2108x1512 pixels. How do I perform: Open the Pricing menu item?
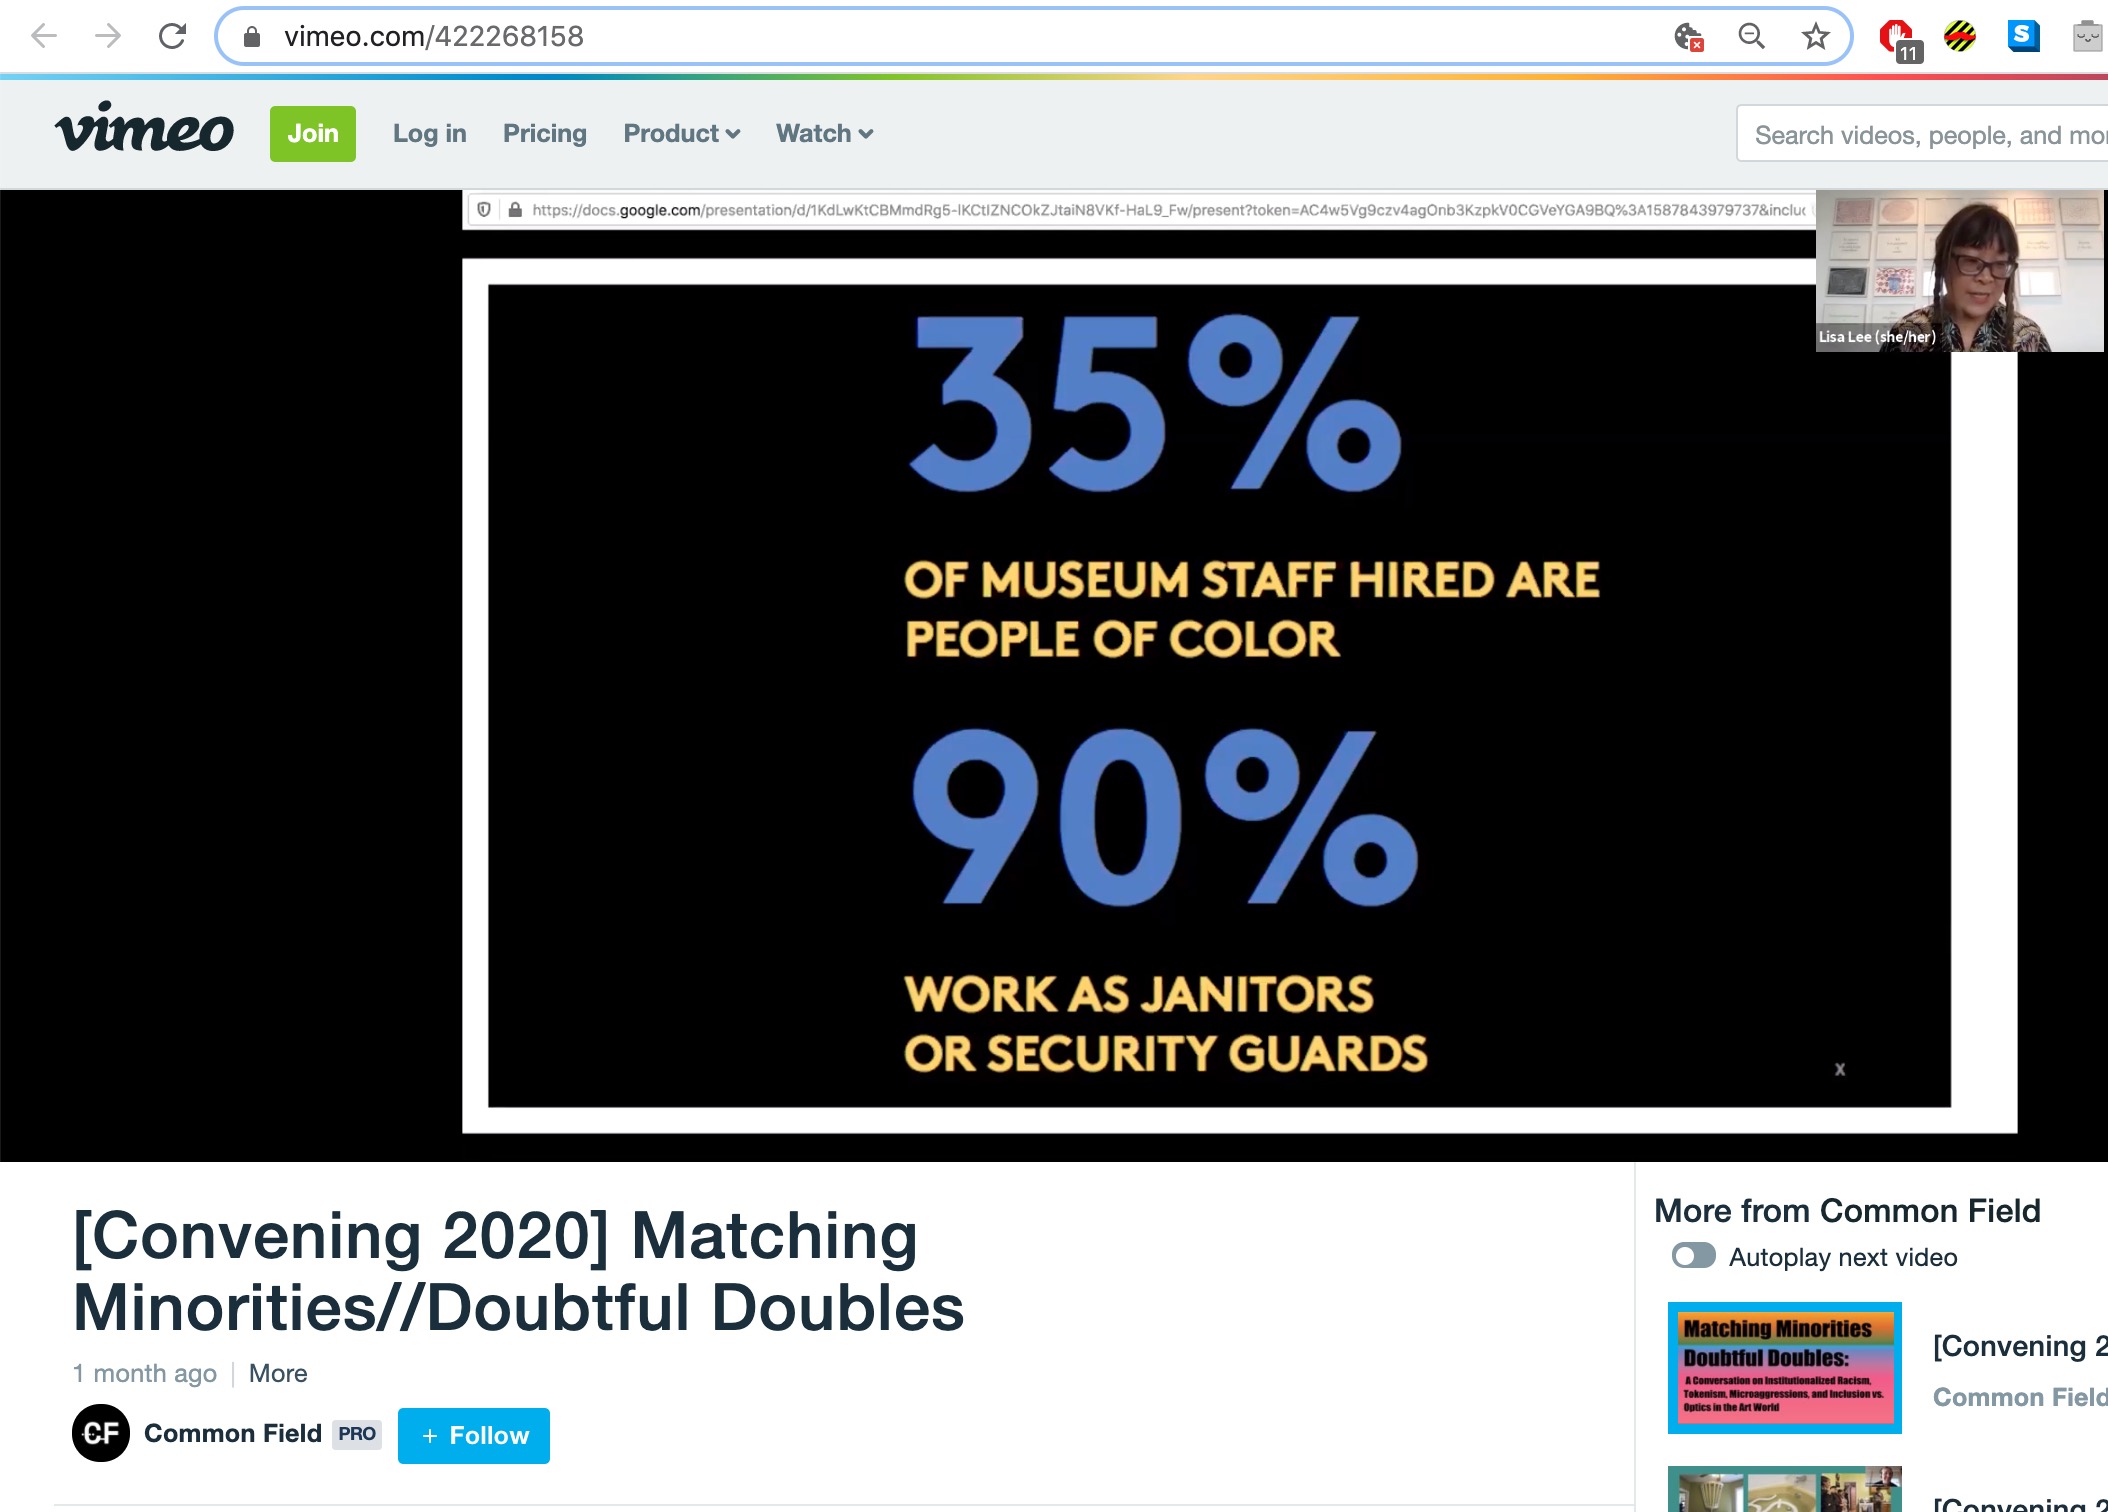[544, 134]
